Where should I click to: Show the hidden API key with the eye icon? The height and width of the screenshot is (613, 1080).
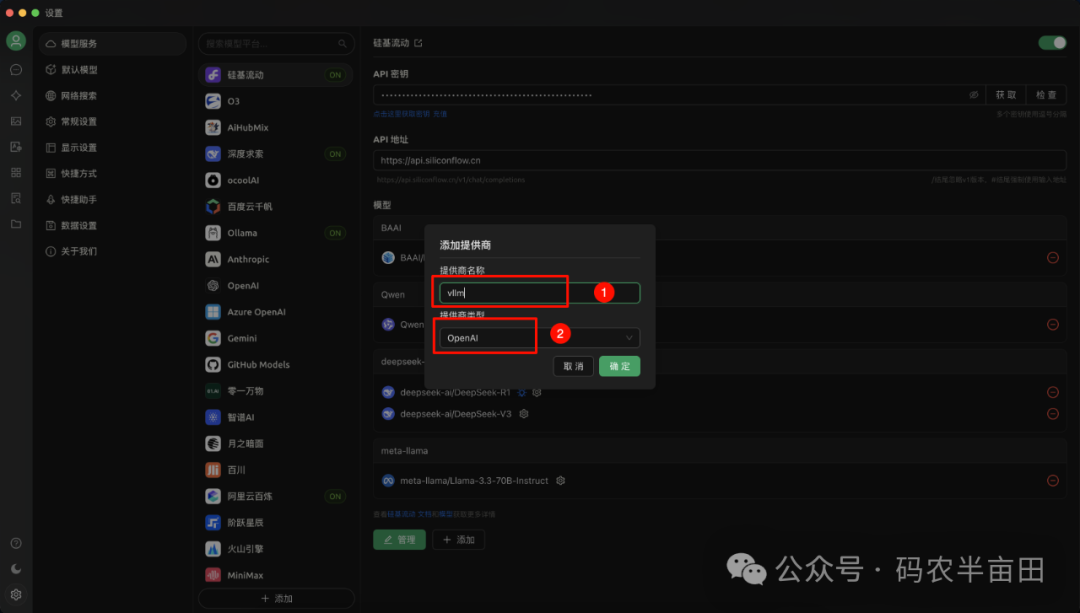coord(973,95)
